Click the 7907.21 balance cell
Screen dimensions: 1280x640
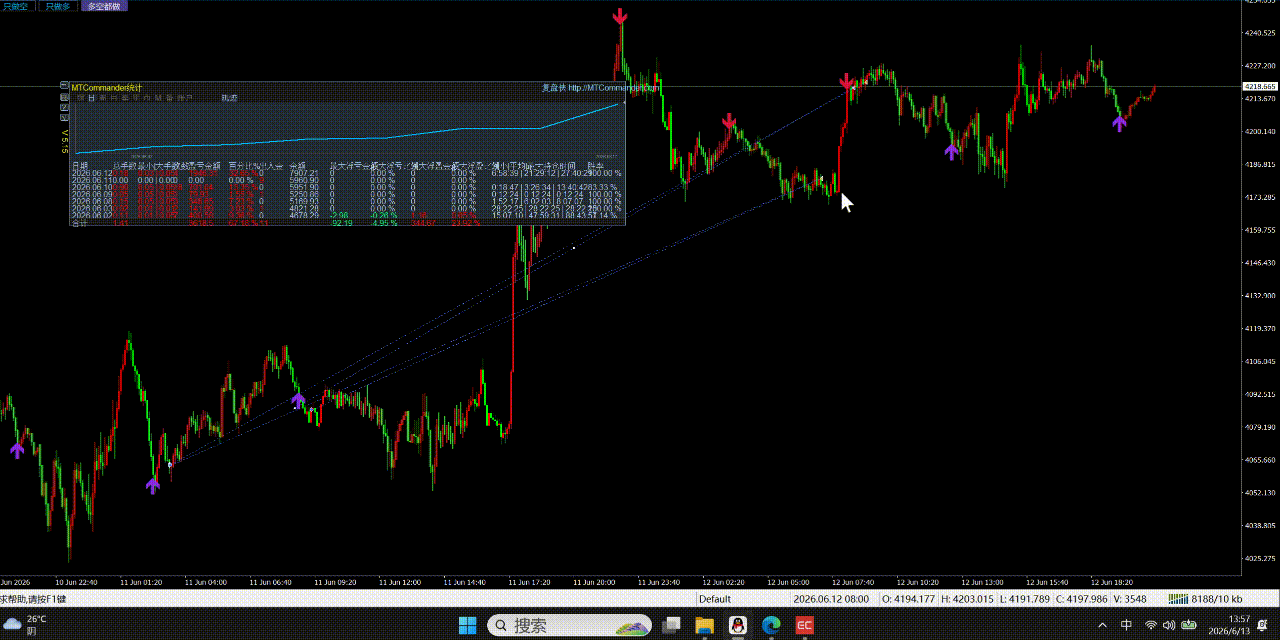pos(303,173)
